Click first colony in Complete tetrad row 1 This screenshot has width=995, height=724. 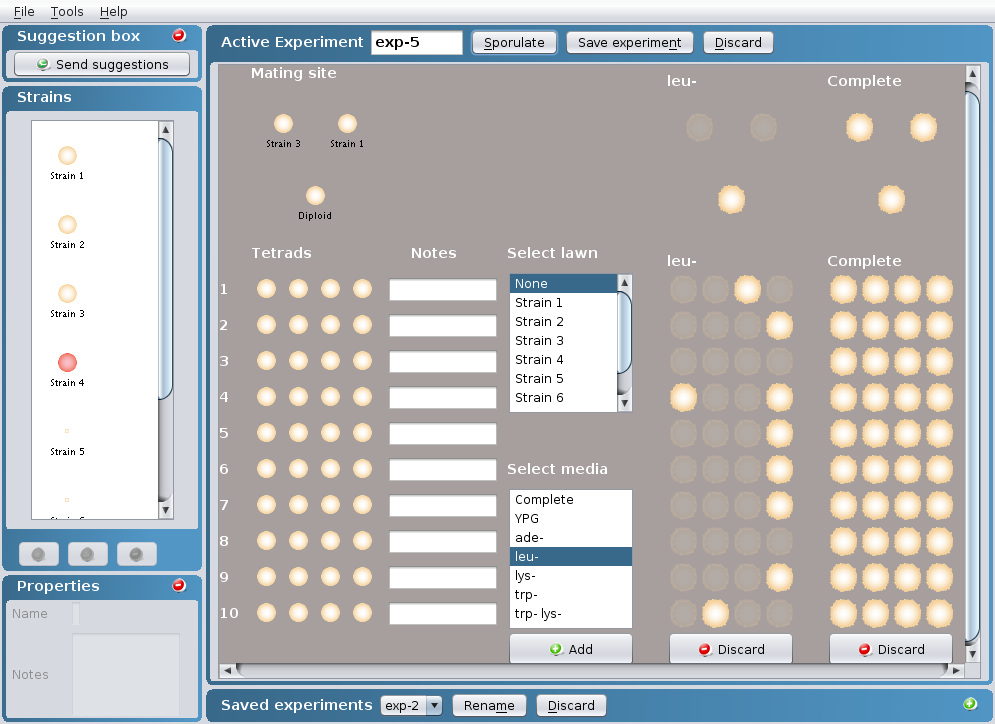[843, 289]
